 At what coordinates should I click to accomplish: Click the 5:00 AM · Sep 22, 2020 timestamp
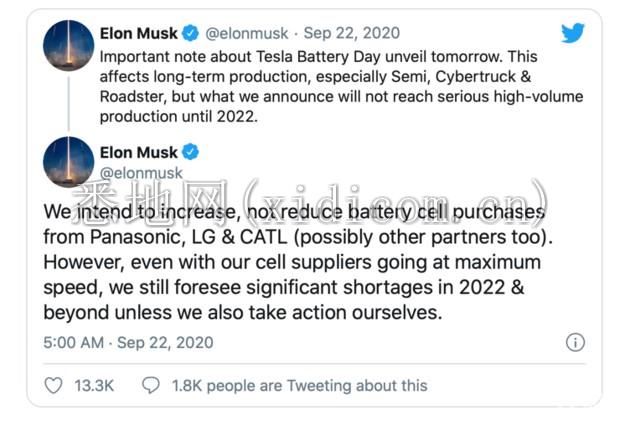tap(128, 343)
